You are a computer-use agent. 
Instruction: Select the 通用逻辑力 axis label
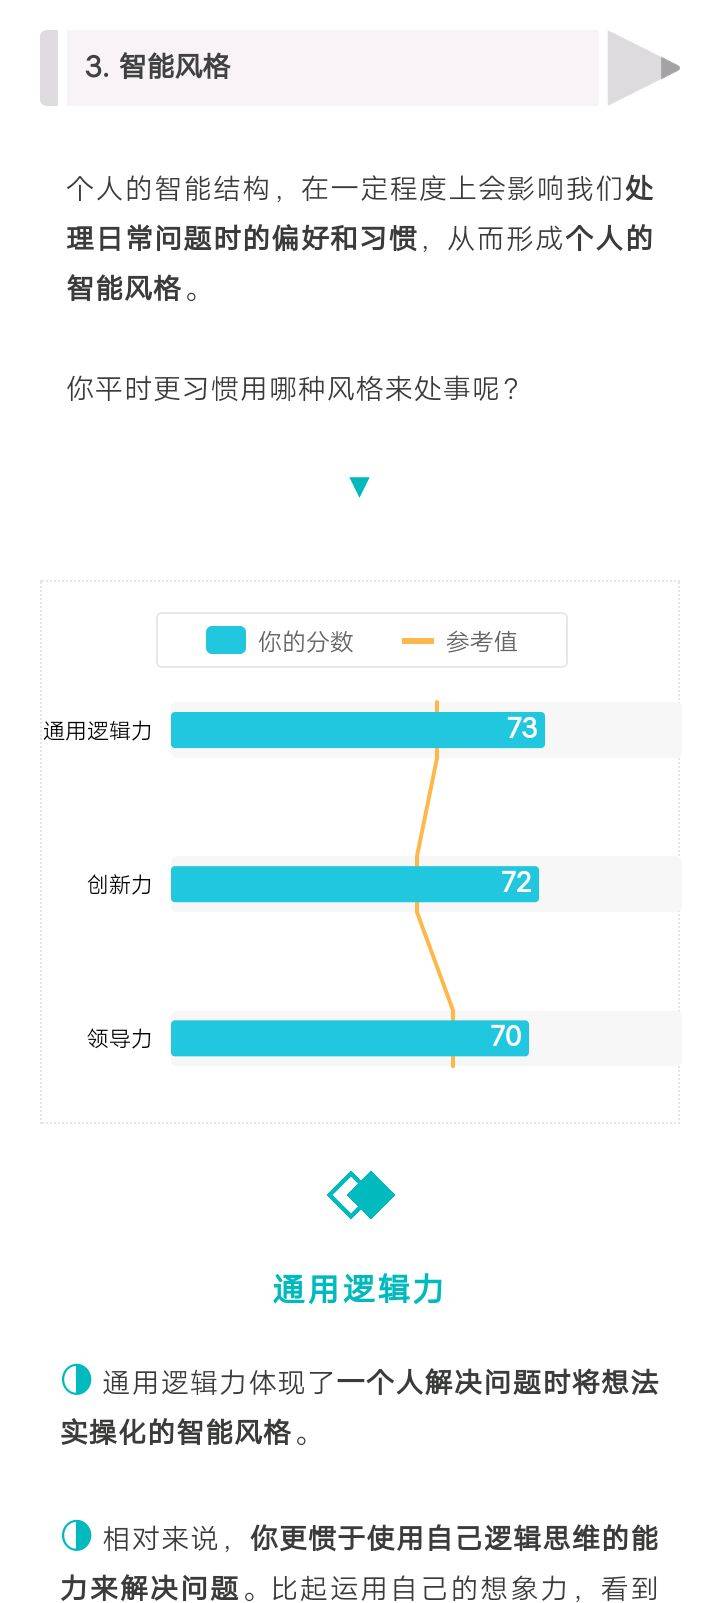tap(97, 731)
